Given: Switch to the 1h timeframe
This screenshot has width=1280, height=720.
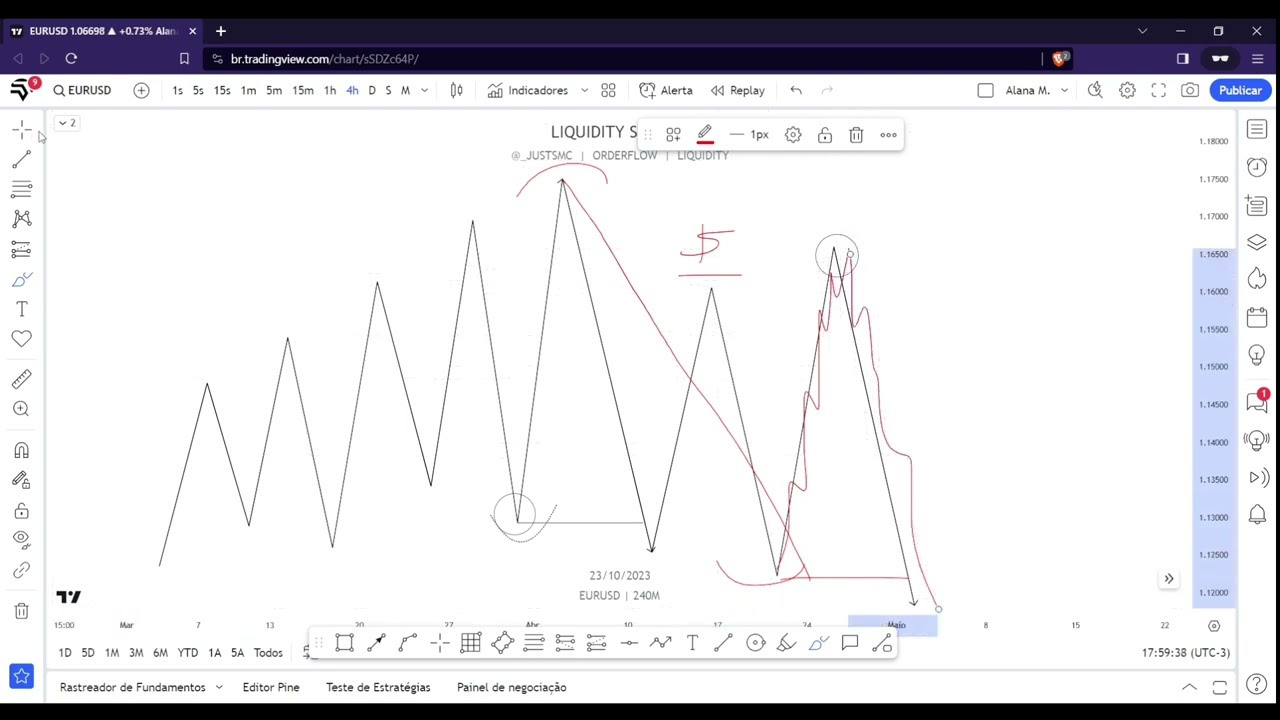Looking at the screenshot, I should pyautogui.click(x=329, y=90).
